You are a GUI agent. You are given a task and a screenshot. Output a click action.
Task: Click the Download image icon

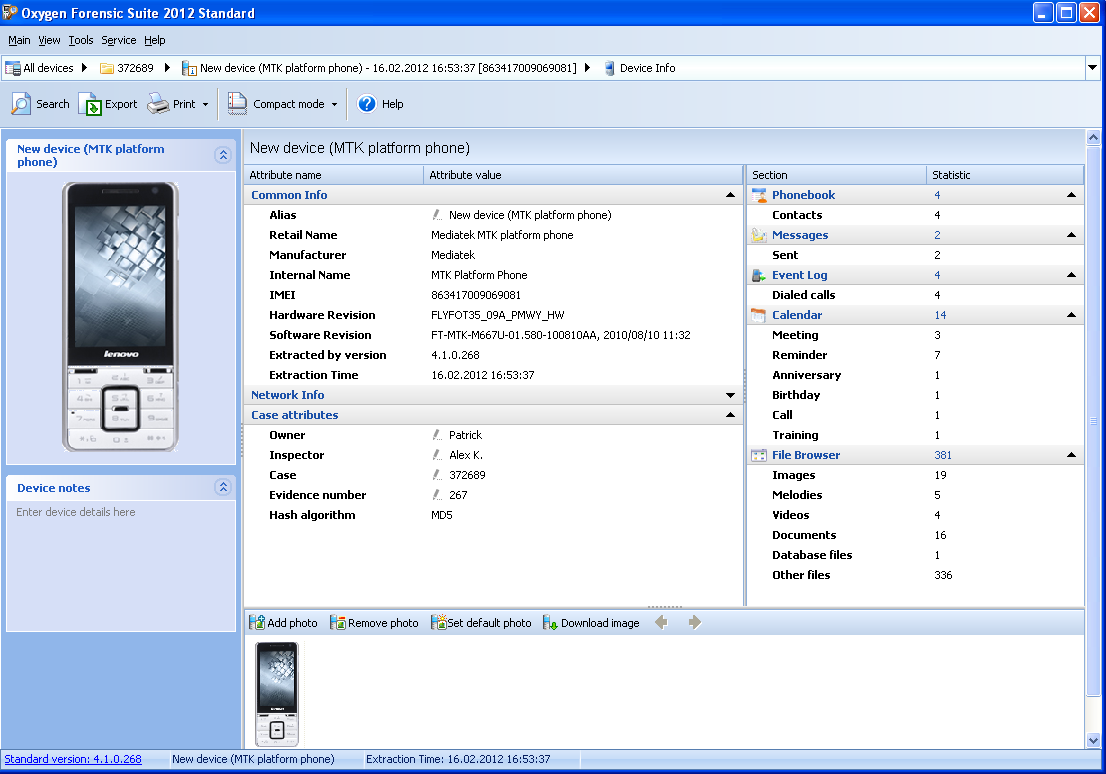pyautogui.click(x=550, y=622)
